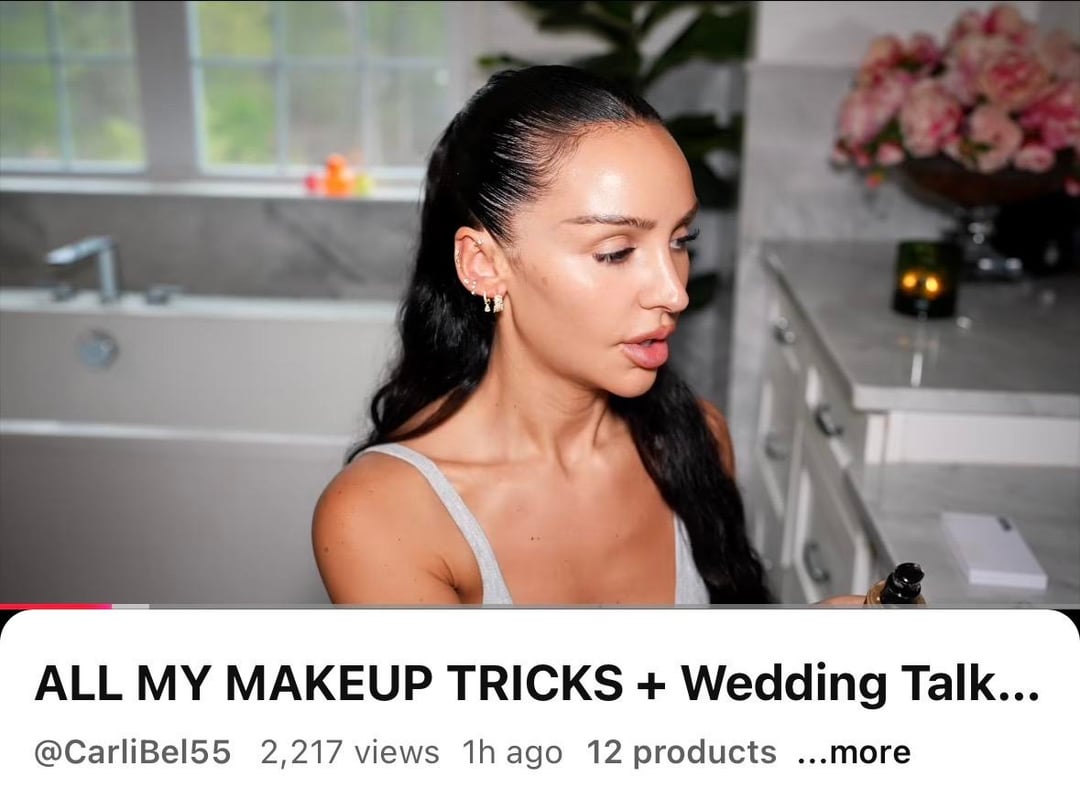Open the @CarliBel55 channel handle
Screen dimensions: 1080x809
[132, 752]
